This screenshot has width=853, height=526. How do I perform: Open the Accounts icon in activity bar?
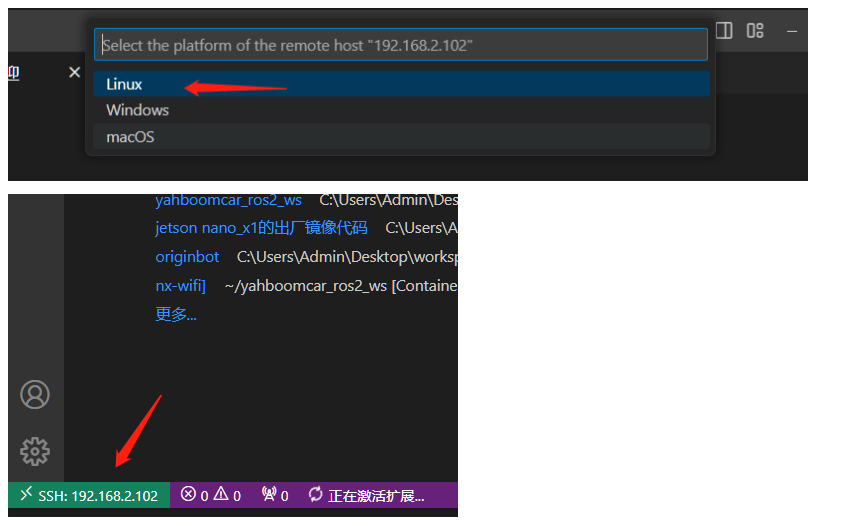[35, 394]
